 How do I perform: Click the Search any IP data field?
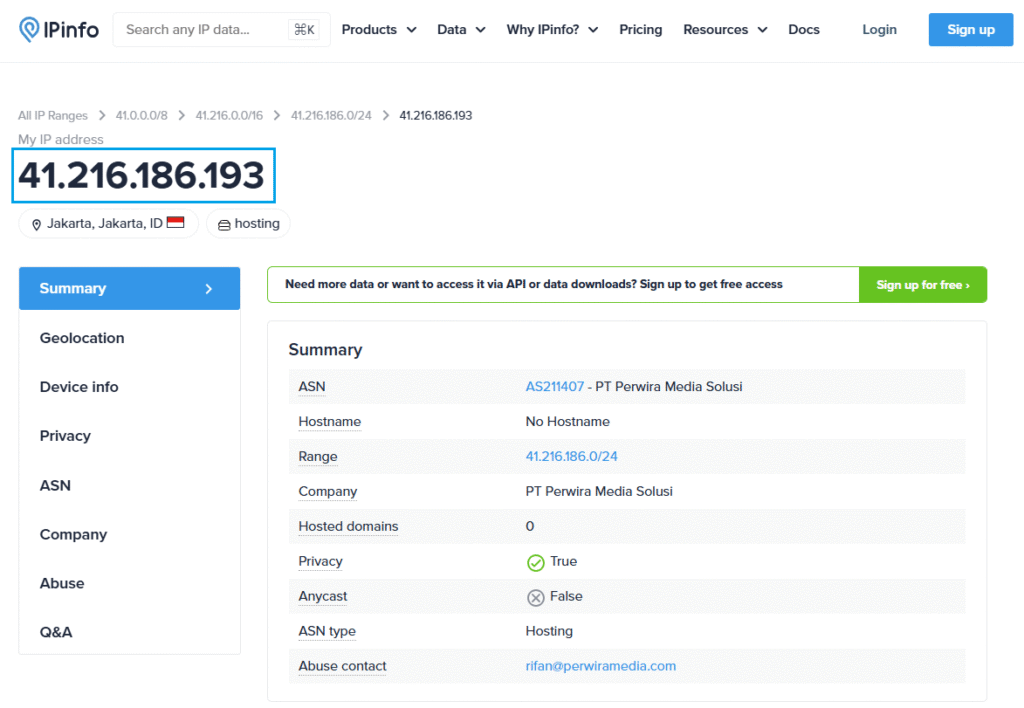(x=221, y=29)
